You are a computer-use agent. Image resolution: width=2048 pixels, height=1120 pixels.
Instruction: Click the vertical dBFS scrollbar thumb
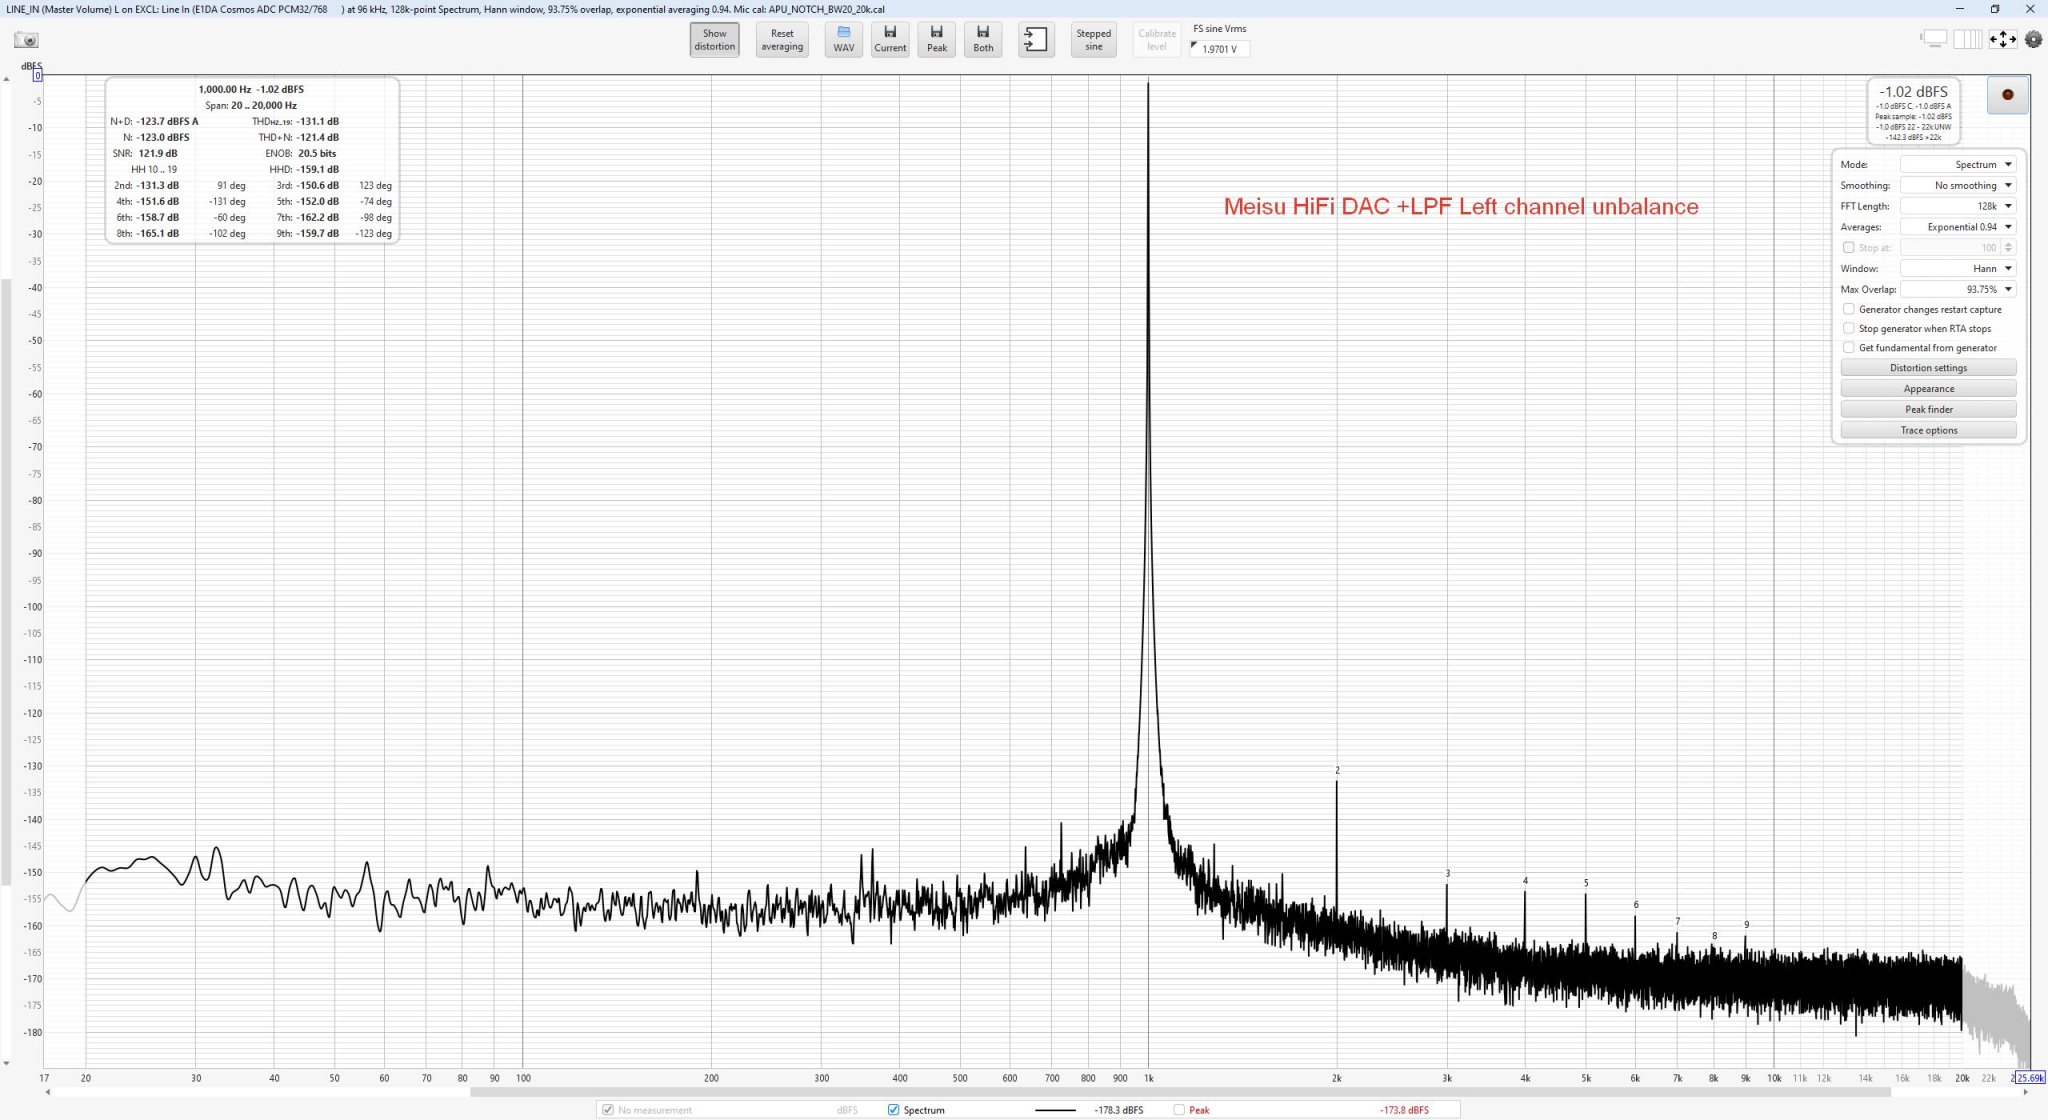coord(6,582)
